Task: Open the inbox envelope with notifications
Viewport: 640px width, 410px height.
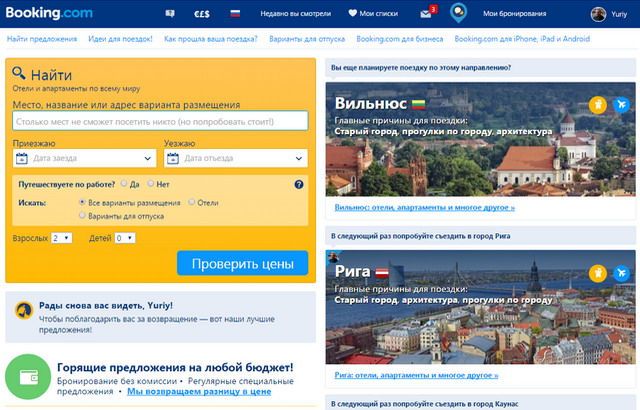Action: 428,12
